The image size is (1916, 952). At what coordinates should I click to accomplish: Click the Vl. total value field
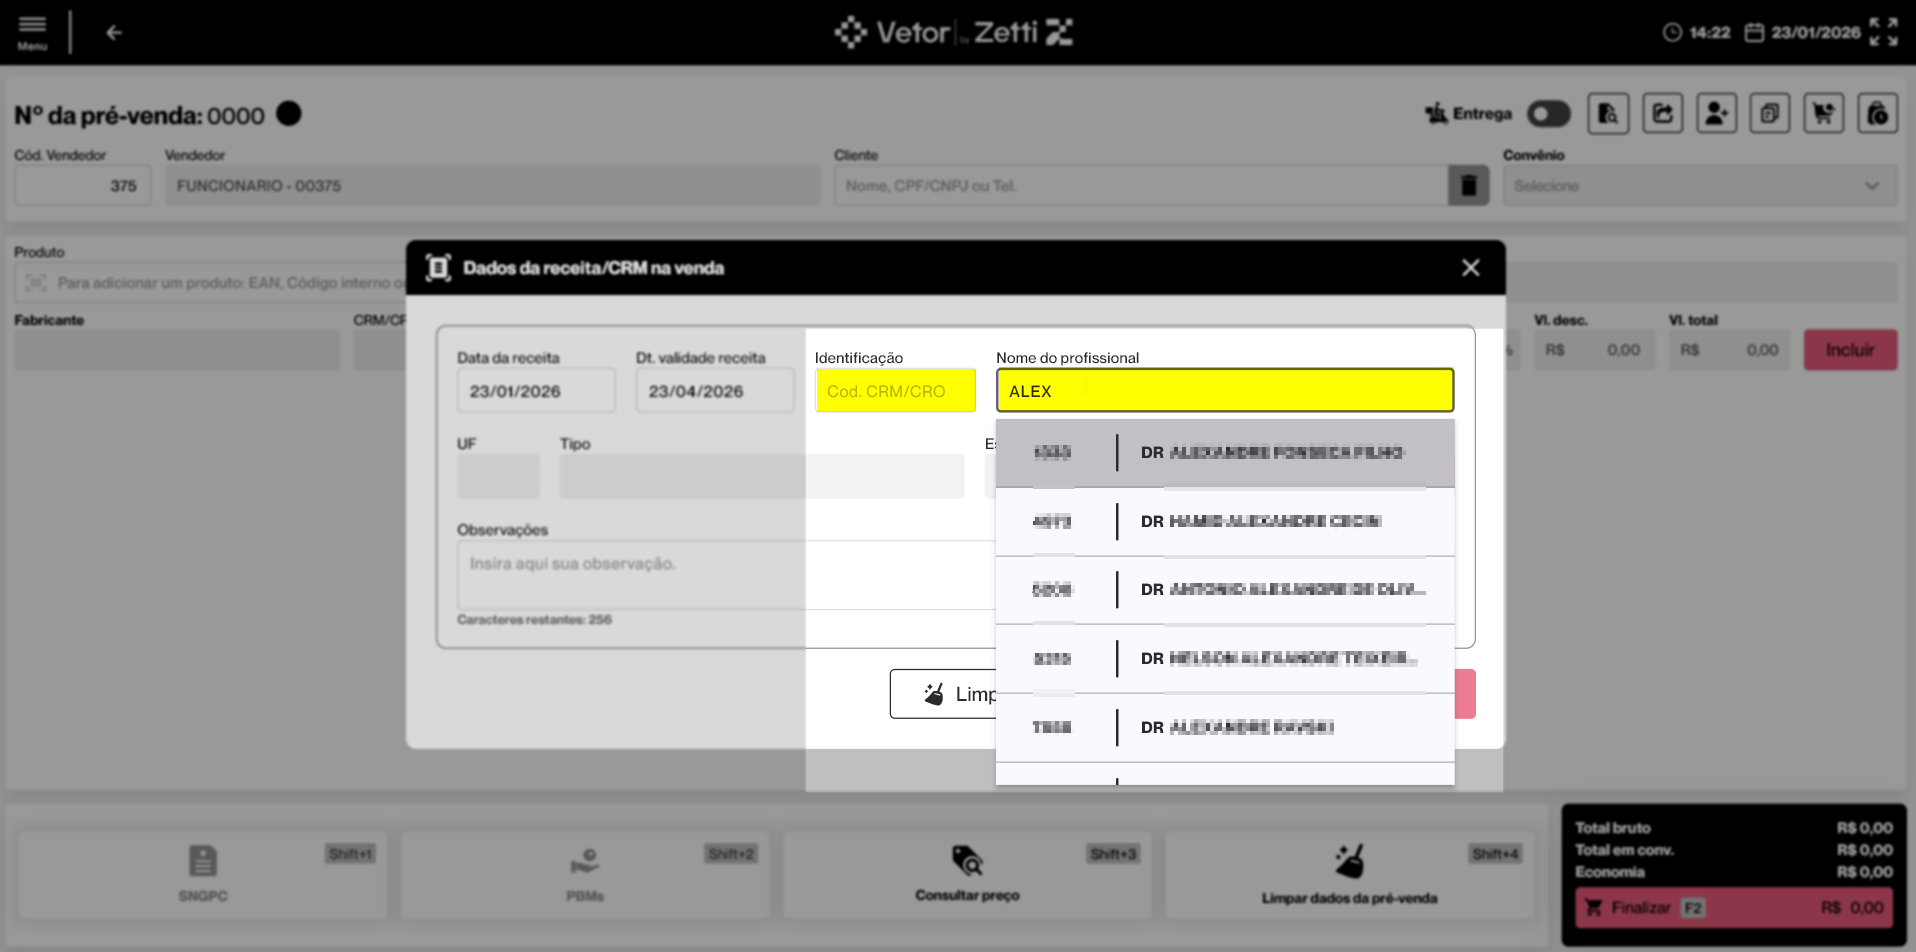click(x=1731, y=350)
